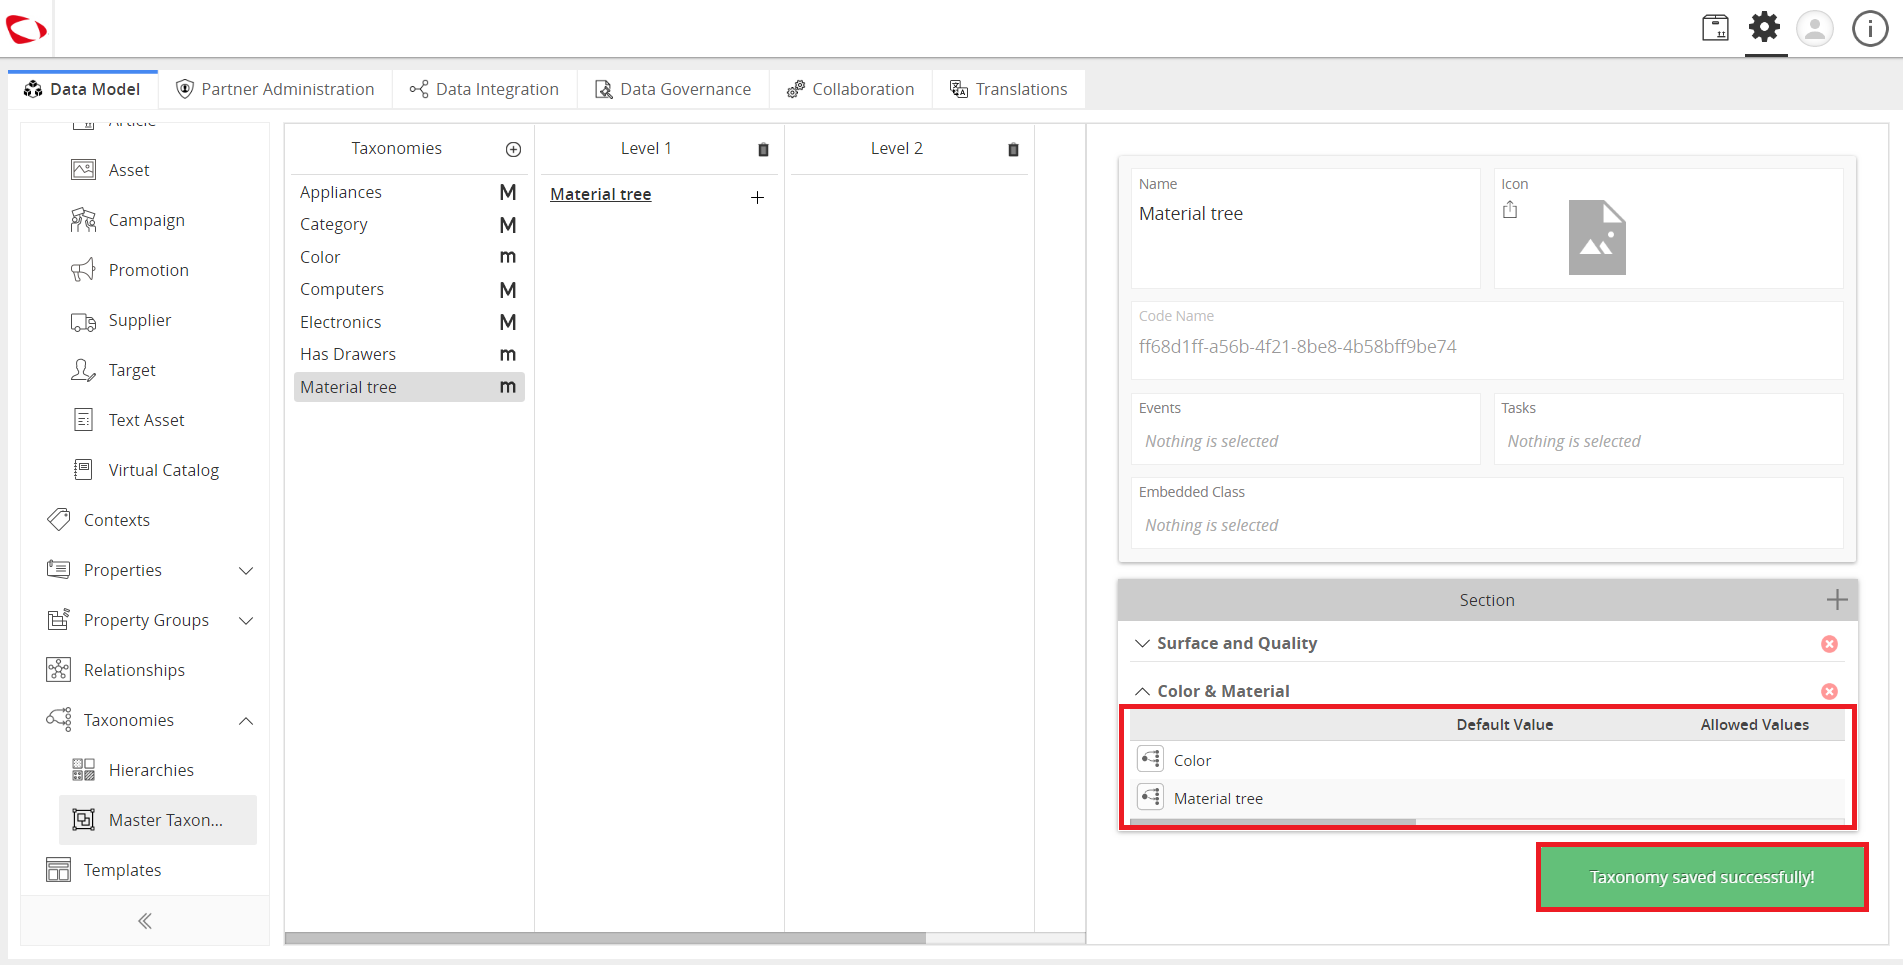Image resolution: width=1903 pixels, height=965 pixels.
Task: Click the Allowed Values column header
Action: (1754, 725)
